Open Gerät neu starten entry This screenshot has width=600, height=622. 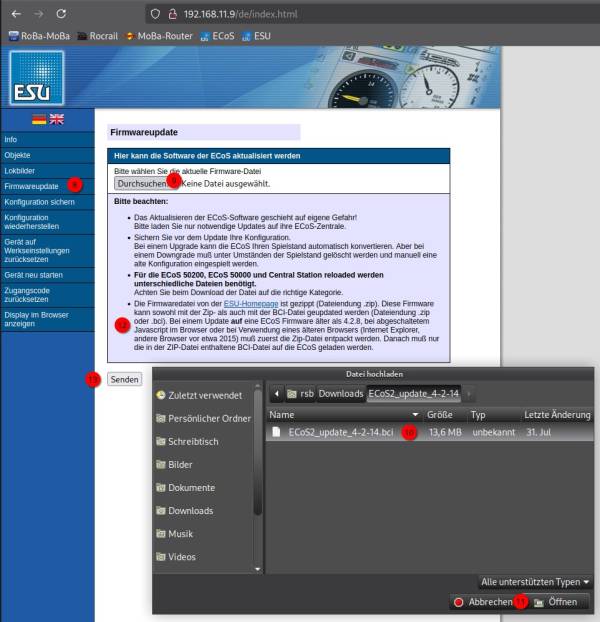(48, 275)
